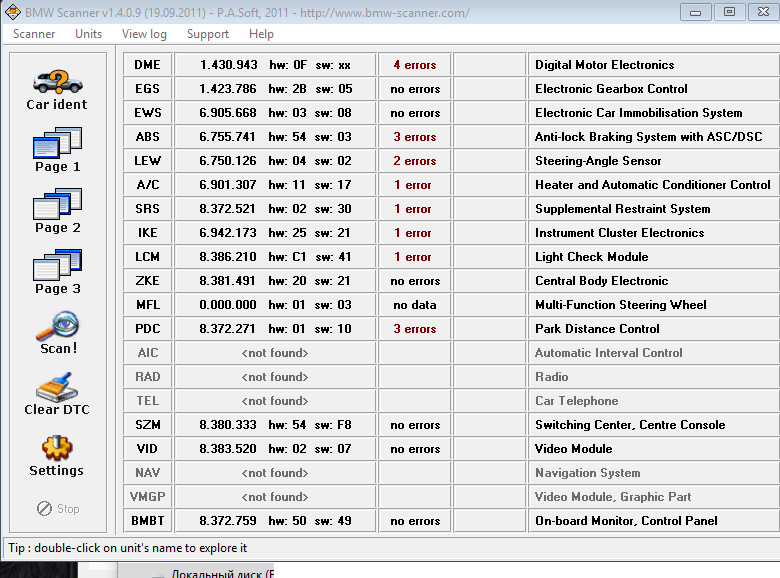Select the DME unit name

(x=148, y=65)
